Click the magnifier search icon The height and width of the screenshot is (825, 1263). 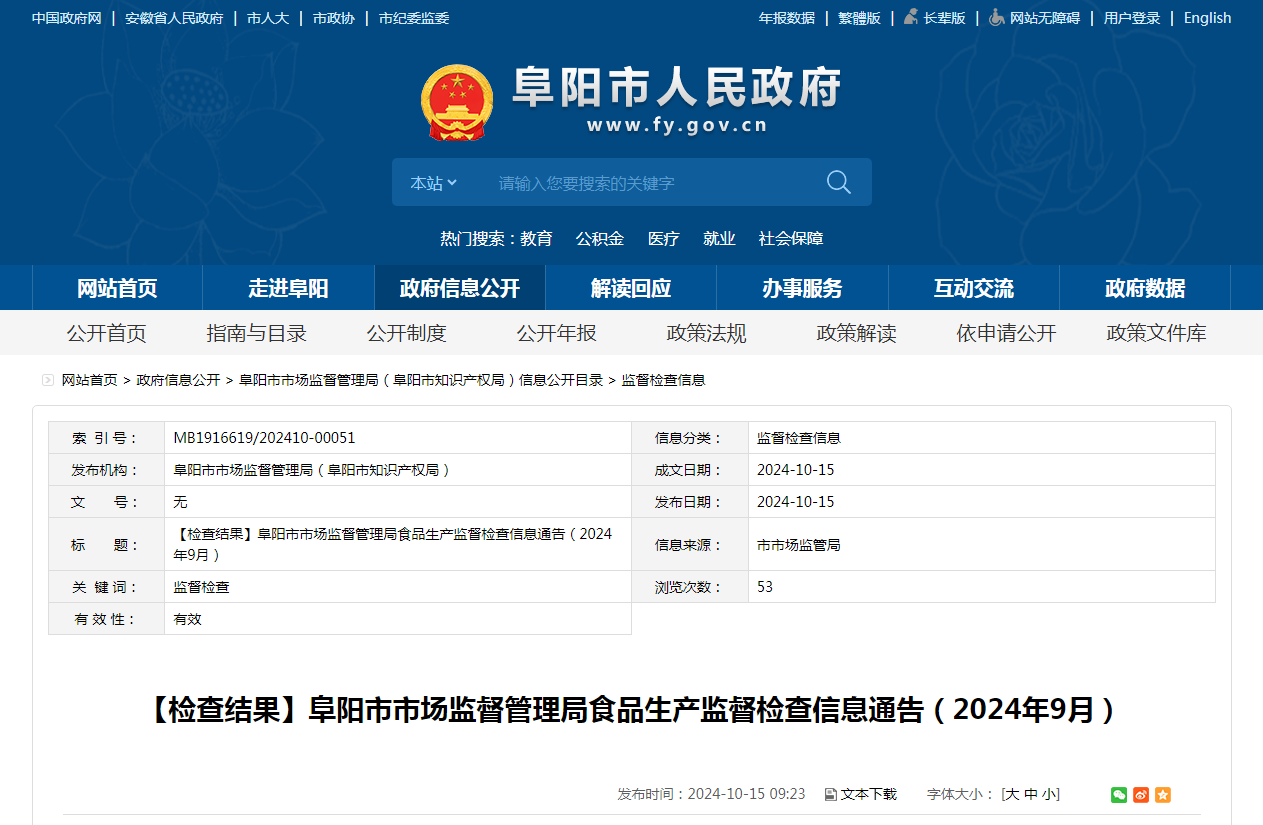838,182
